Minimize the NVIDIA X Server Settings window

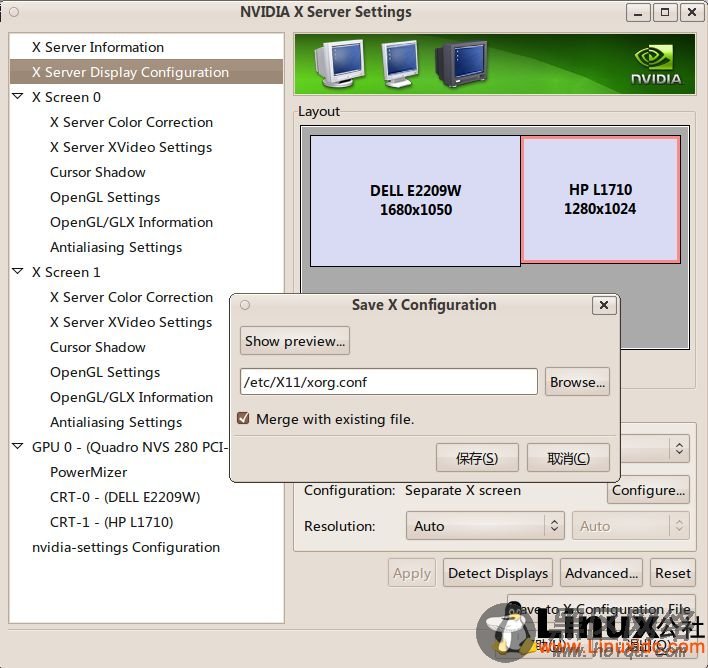638,12
